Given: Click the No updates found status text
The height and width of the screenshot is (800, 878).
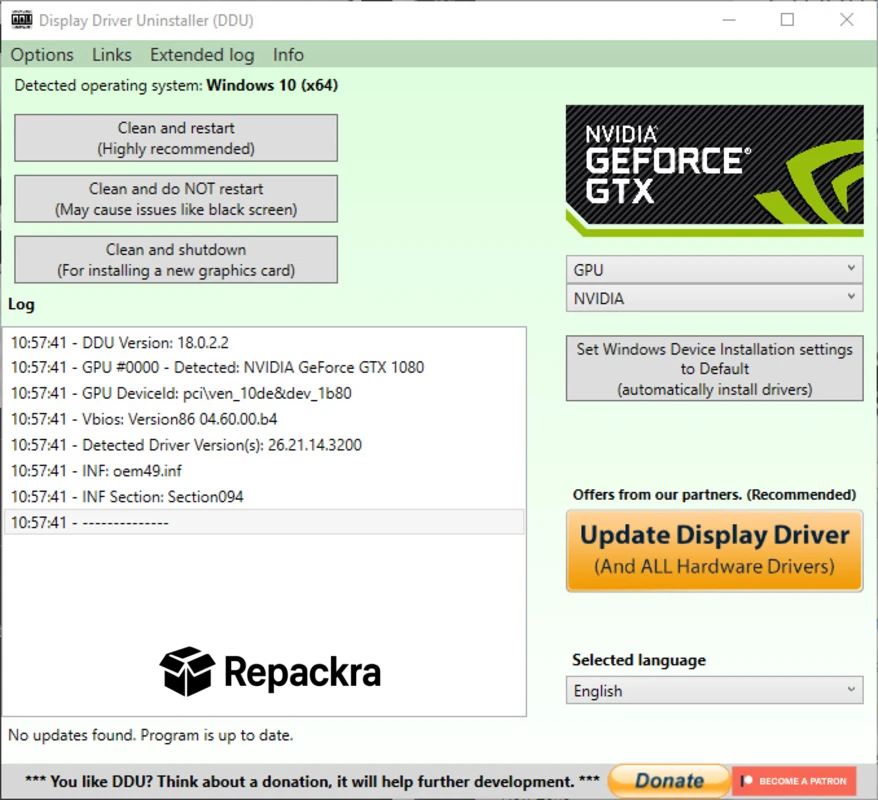Looking at the screenshot, I should coord(151,735).
